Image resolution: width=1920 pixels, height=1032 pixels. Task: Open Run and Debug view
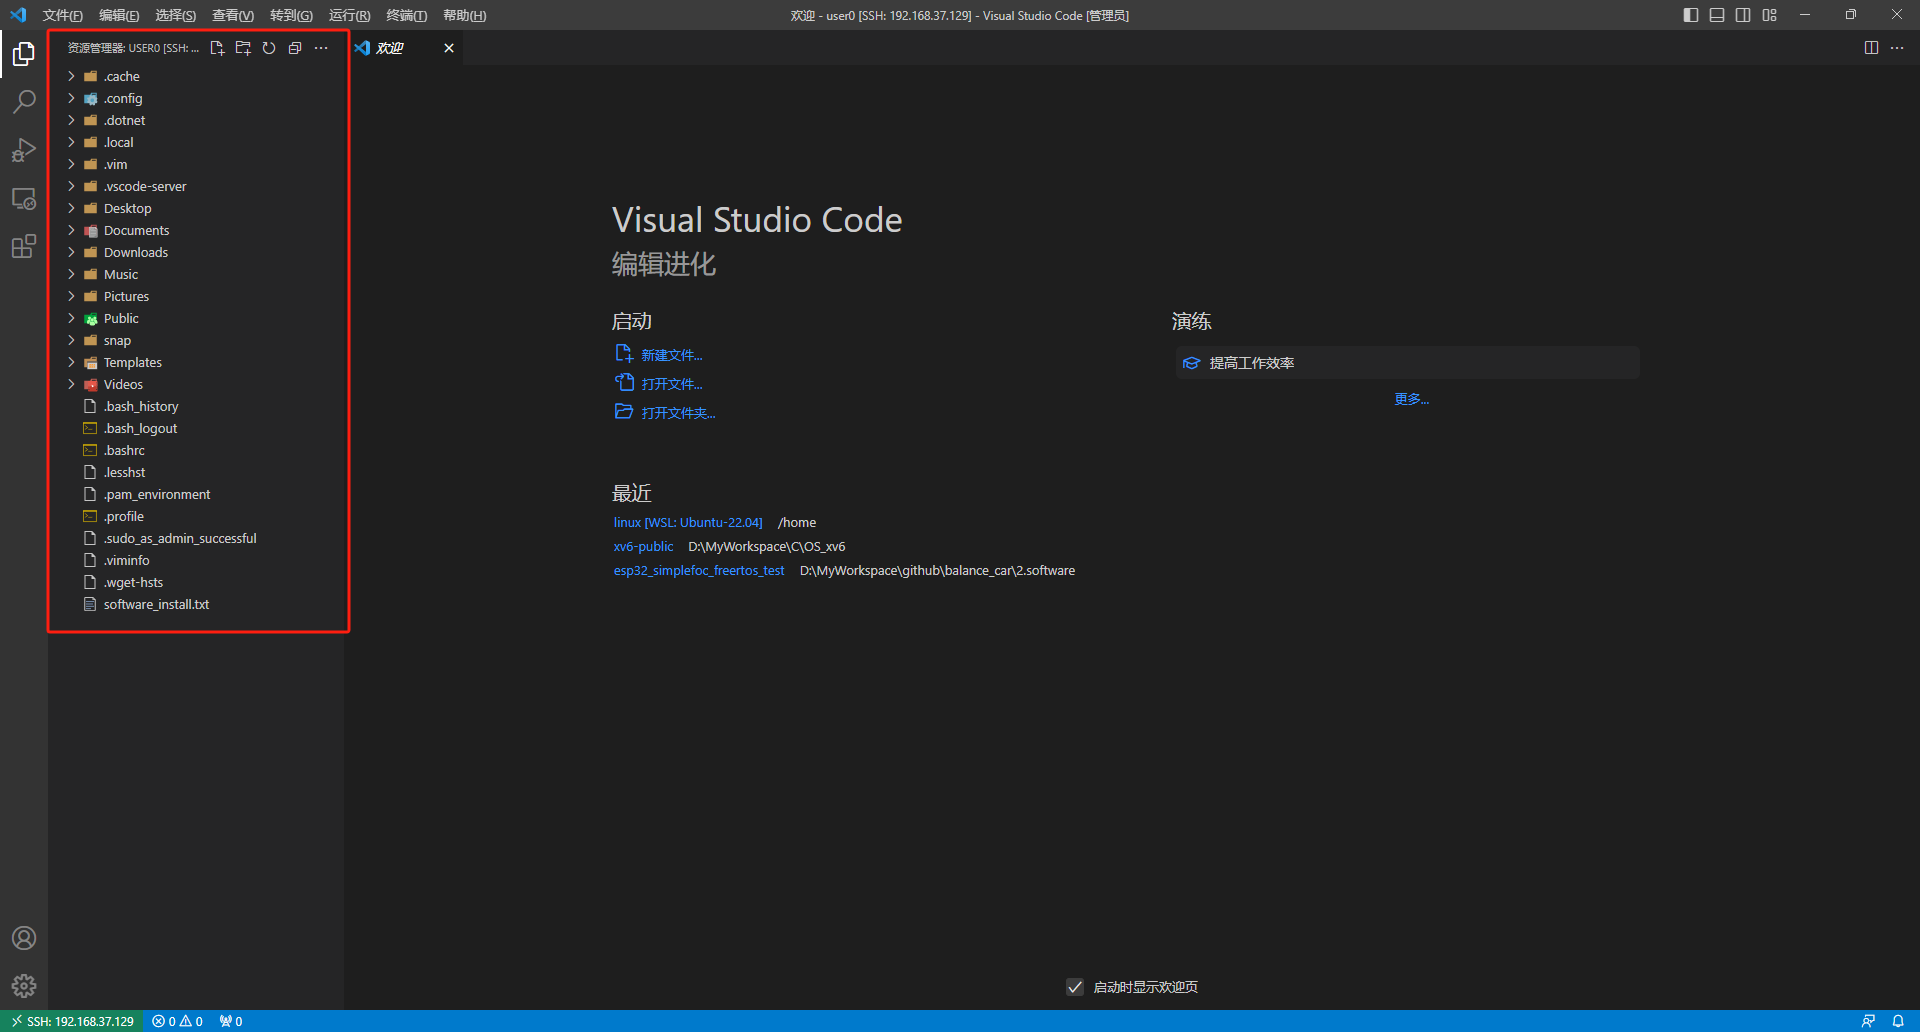[x=24, y=150]
